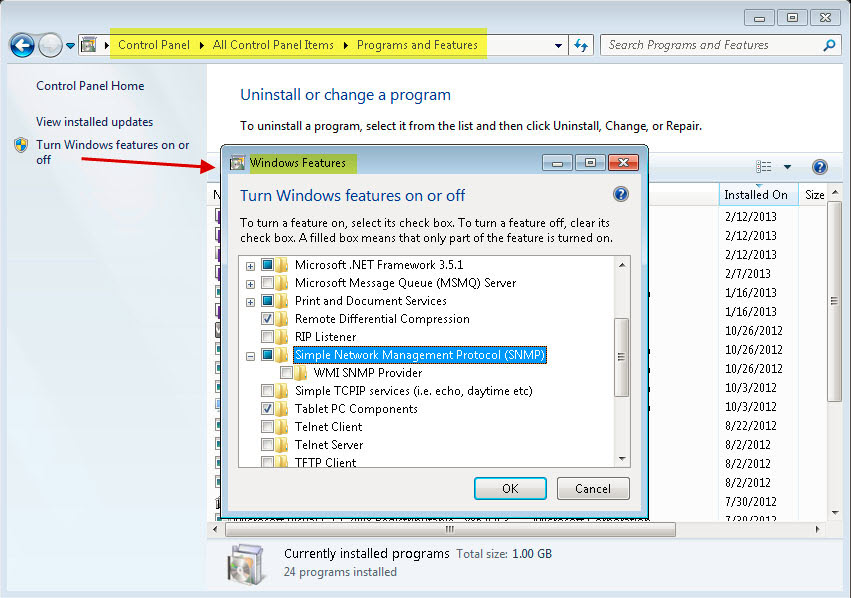Screen dimensions: 851x598
Task: Enable the RIP Listener checkbox
Action: tap(268, 336)
